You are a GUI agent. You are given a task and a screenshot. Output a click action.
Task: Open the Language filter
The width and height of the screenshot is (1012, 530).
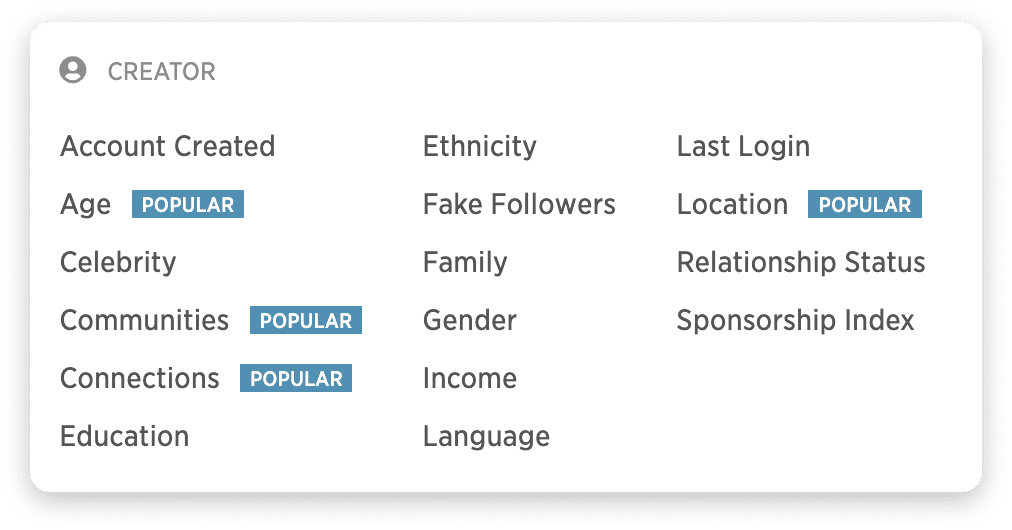coord(487,438)
